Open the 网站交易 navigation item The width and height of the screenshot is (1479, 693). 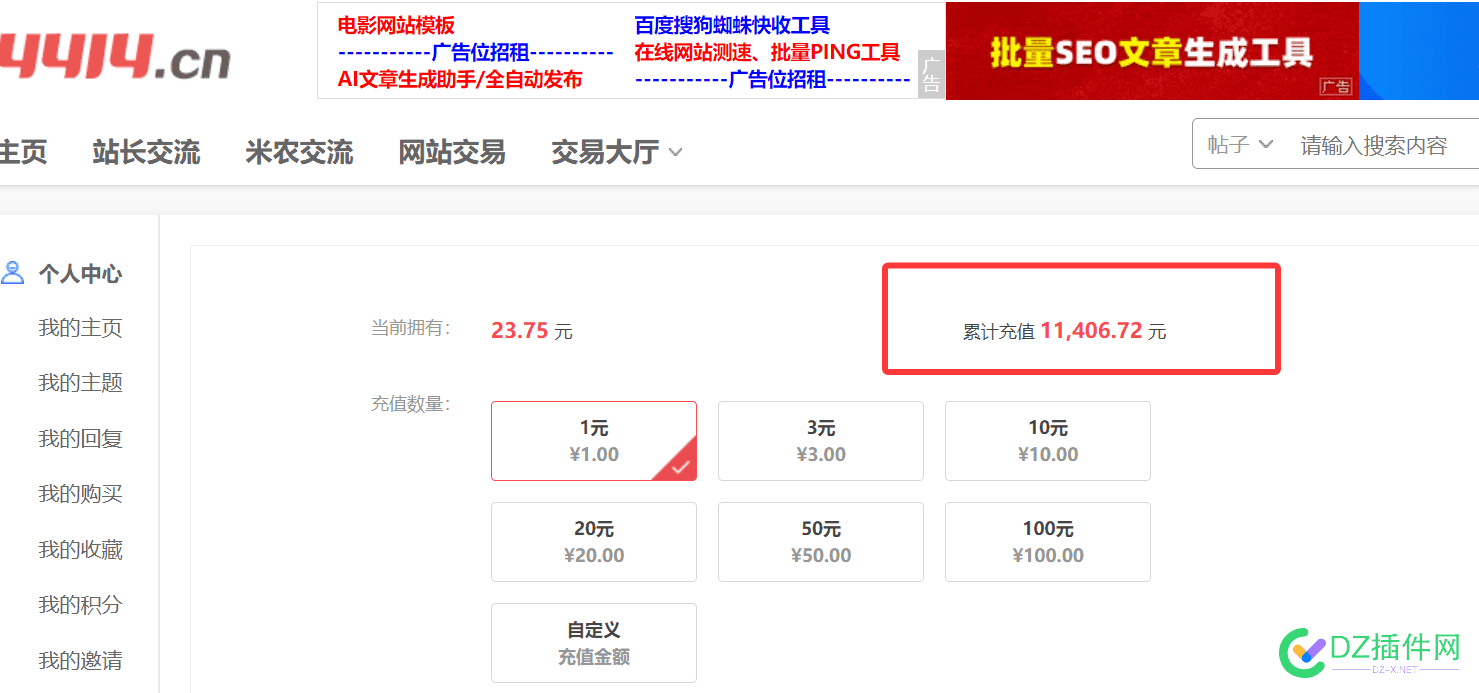click(452, 152)
